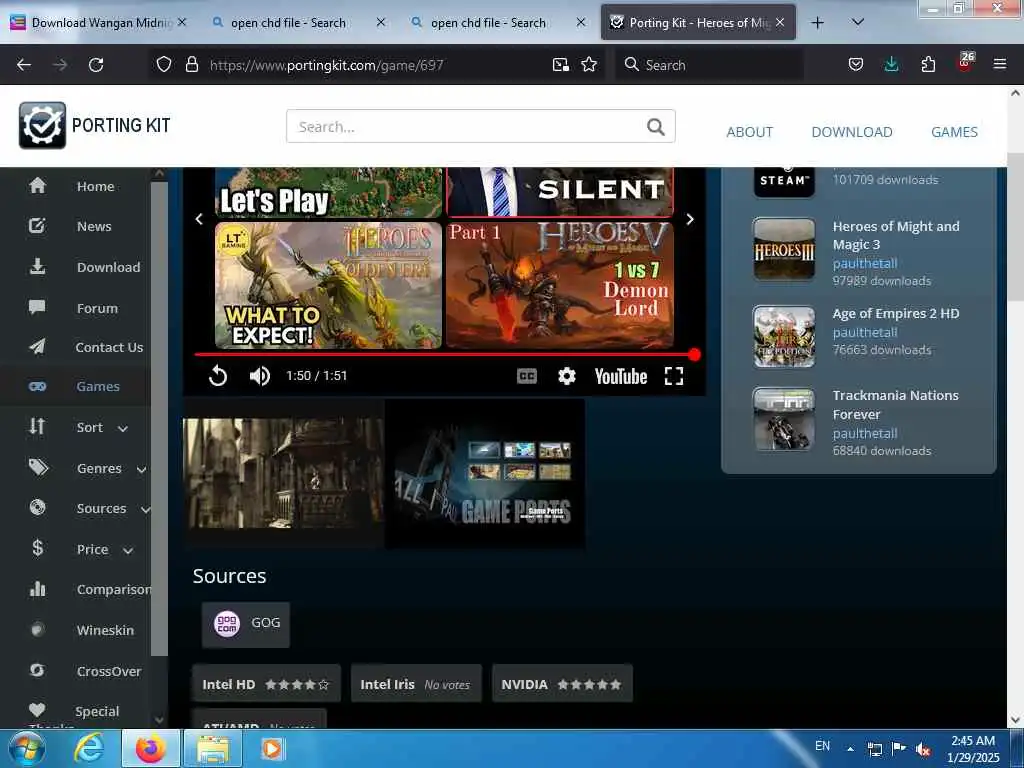The image size is (1024, 768).
Task: Reload the page in Firefox
Action: pos(96,65)
